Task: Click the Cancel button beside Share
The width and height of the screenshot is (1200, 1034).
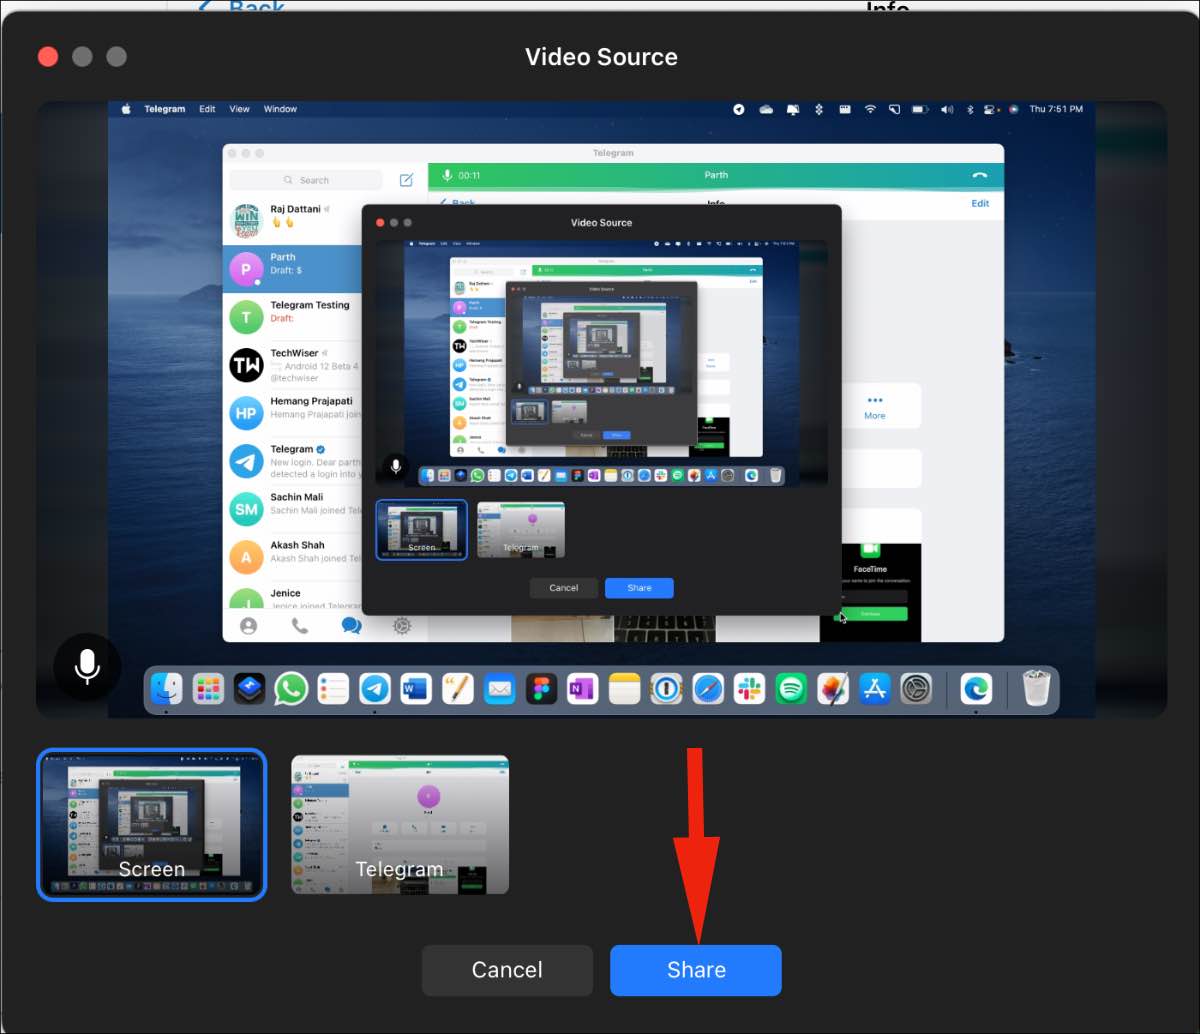Action: coord(507,970)
